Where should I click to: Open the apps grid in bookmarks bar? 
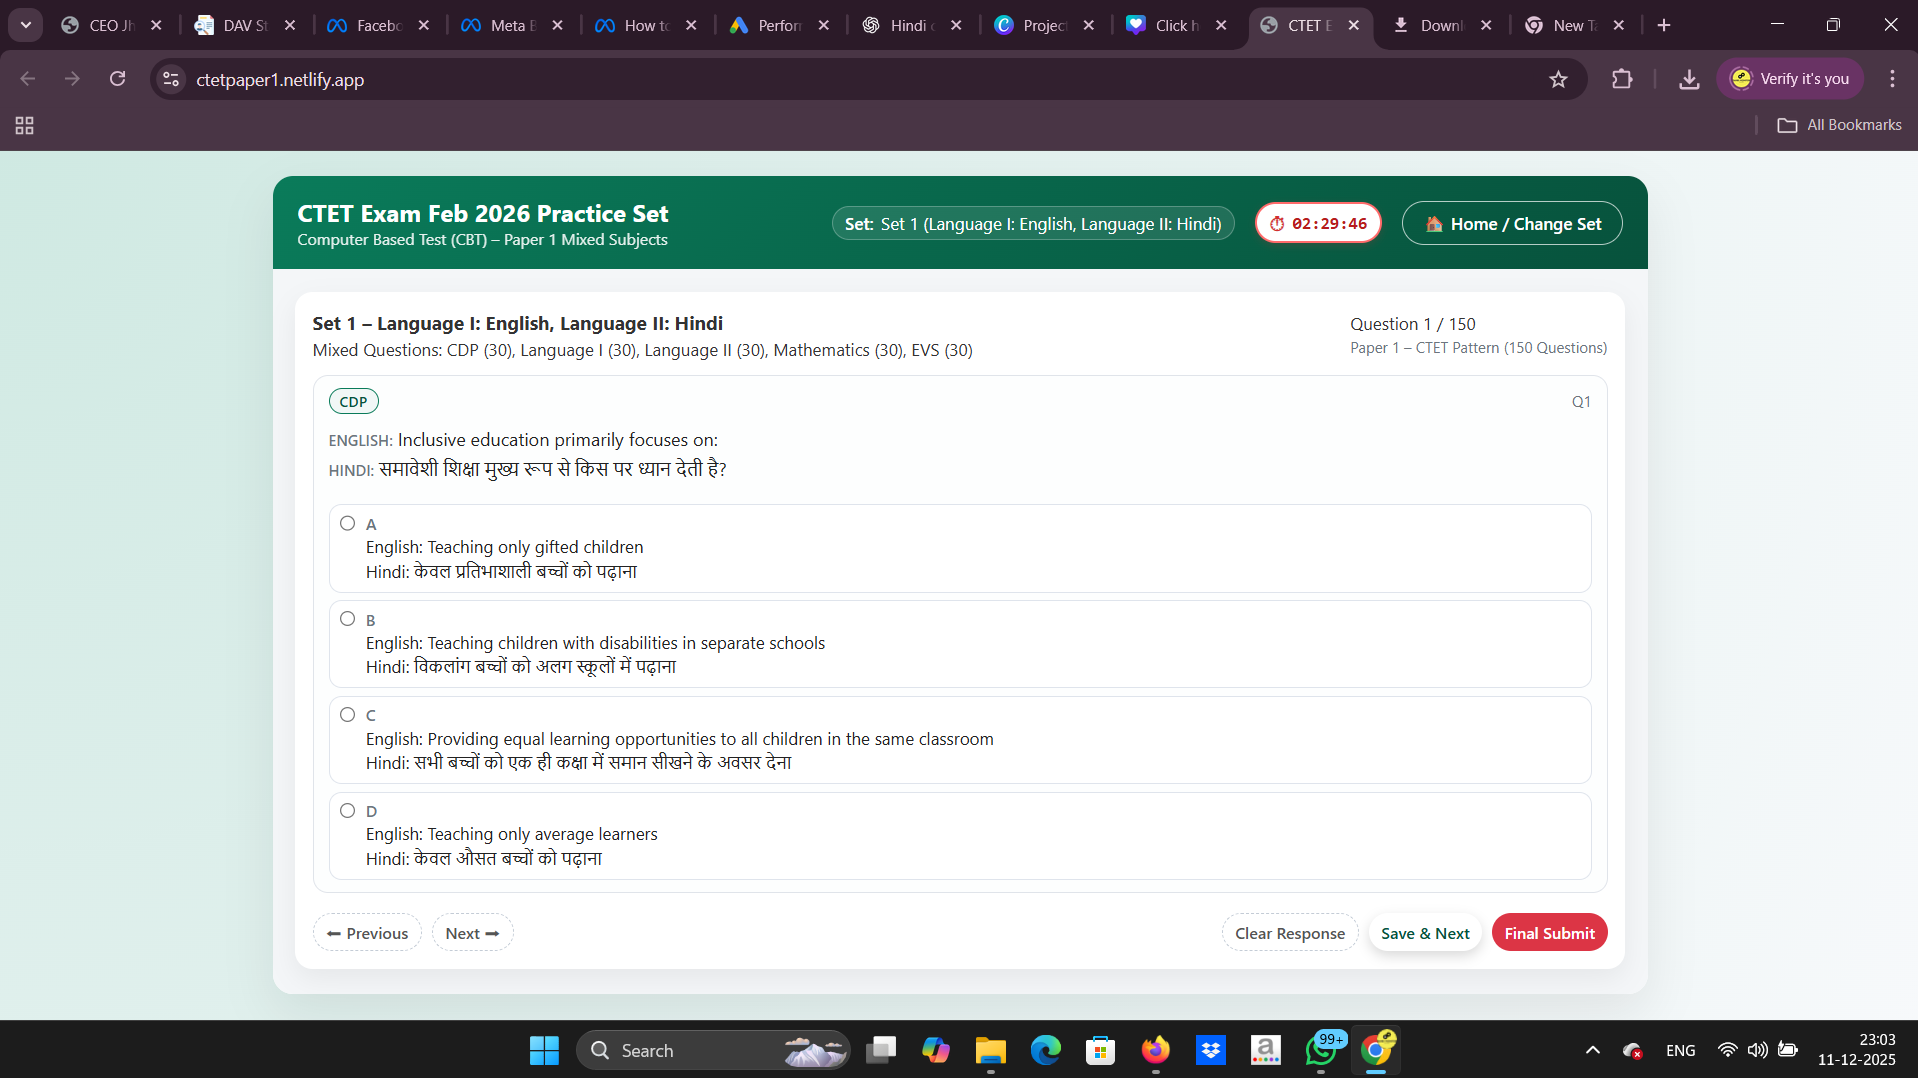click(24, 125)
